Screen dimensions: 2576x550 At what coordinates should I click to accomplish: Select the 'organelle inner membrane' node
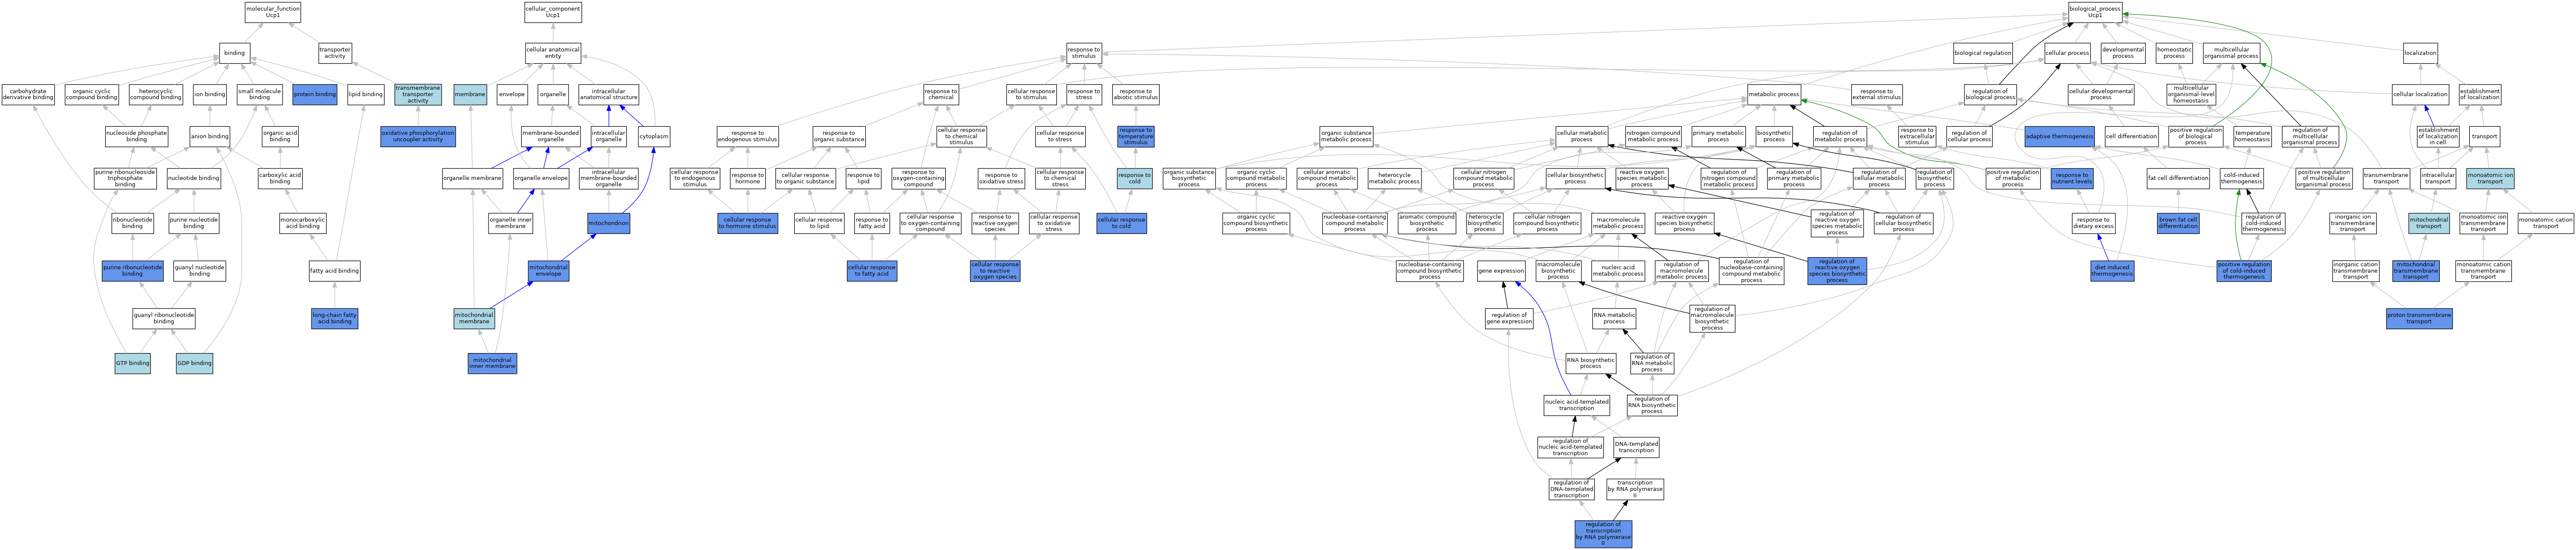pos(510,223)
